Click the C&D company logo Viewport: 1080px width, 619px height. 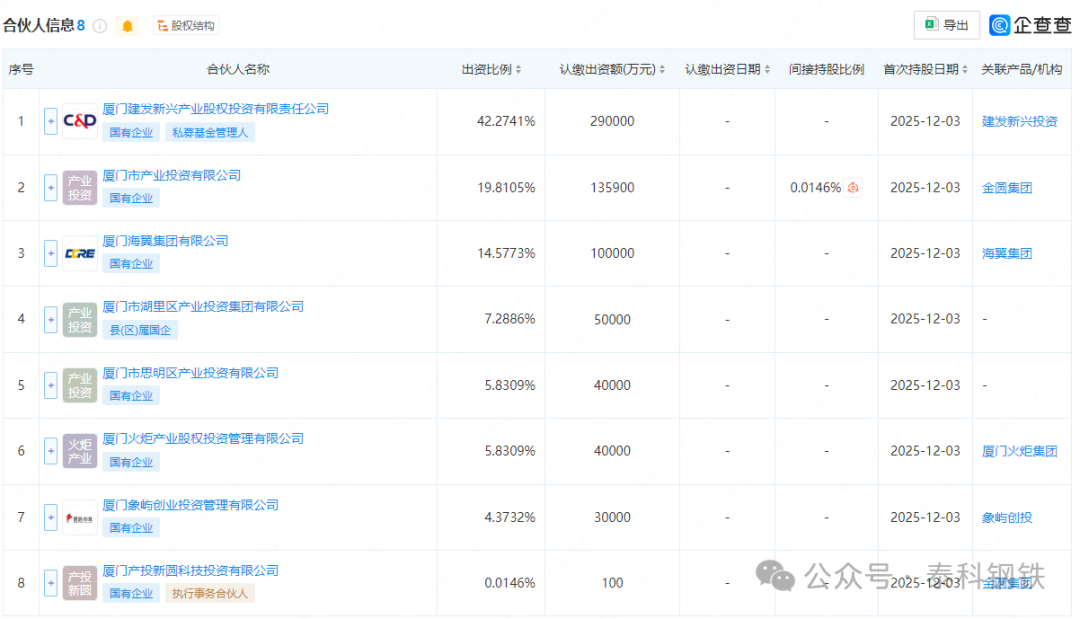(x=80, y=121)
